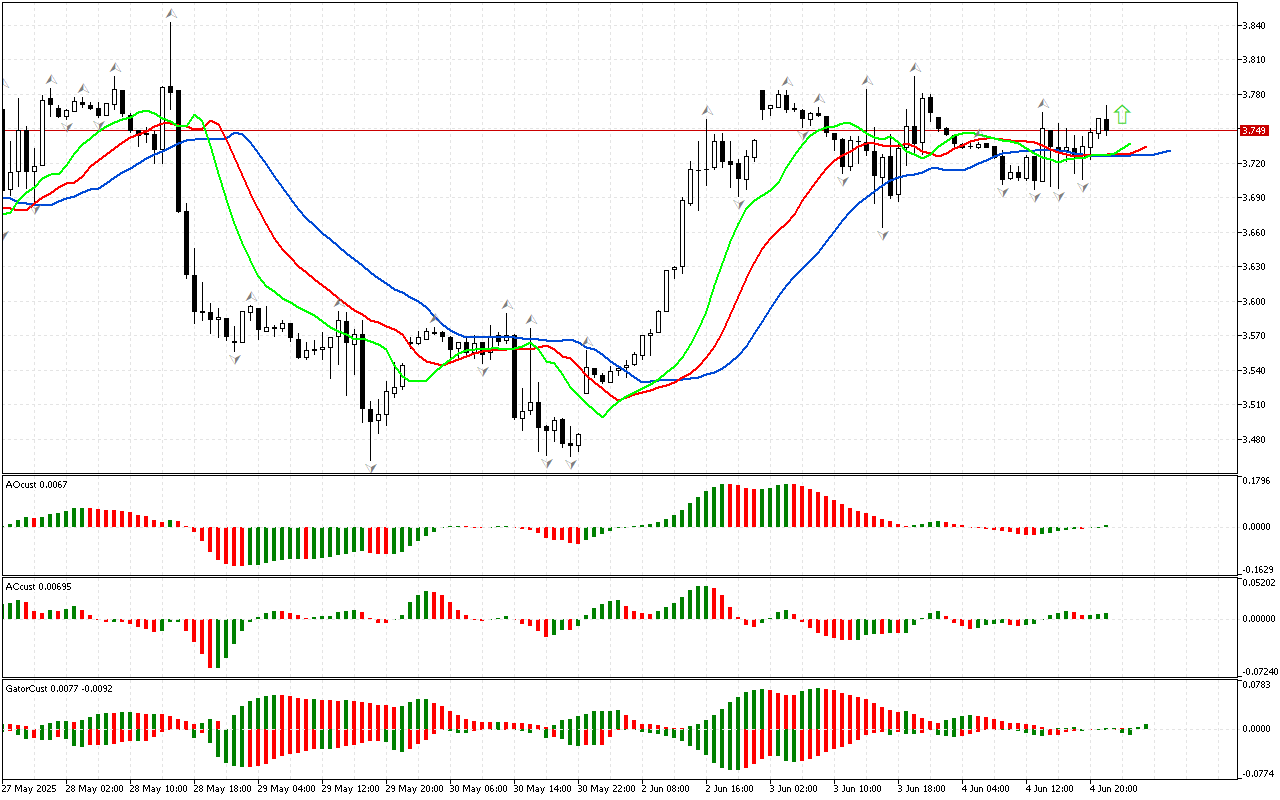Click the 27 May 2025 date label
This screenshot has width=1280, height=800.
point(32,788)
